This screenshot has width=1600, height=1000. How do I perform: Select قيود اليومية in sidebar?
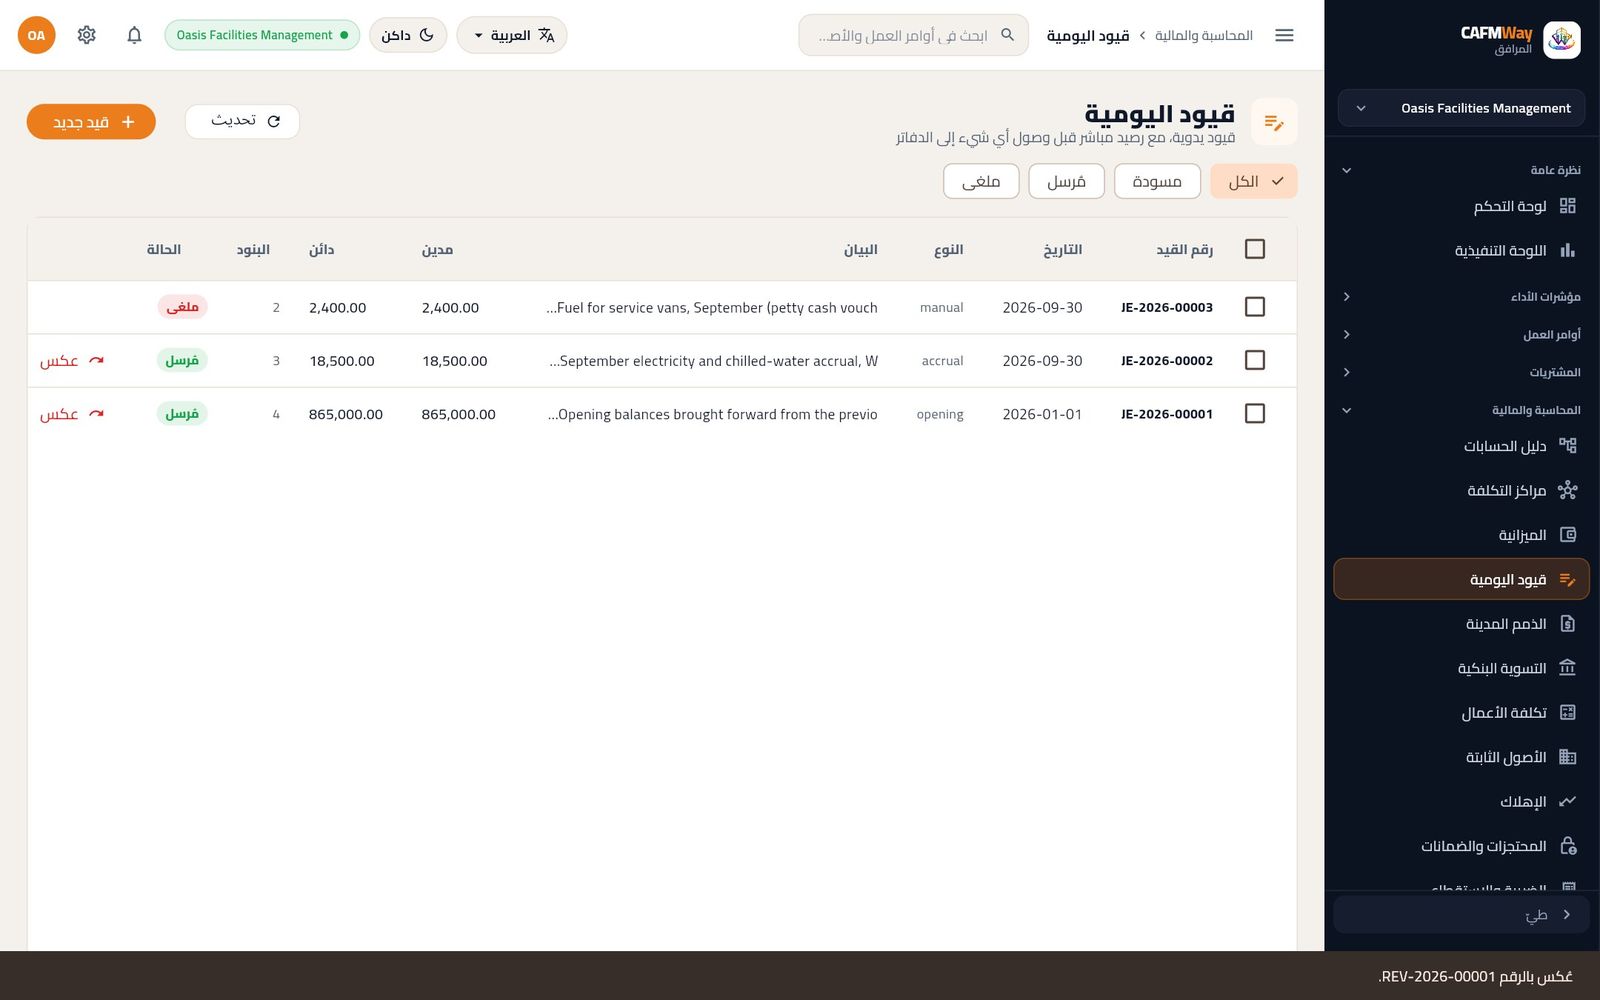1461,579
